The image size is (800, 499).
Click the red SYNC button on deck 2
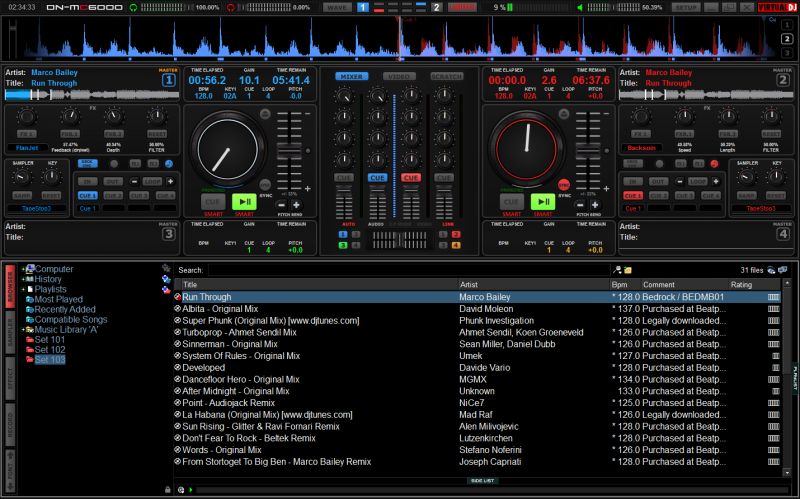(564, 185)
